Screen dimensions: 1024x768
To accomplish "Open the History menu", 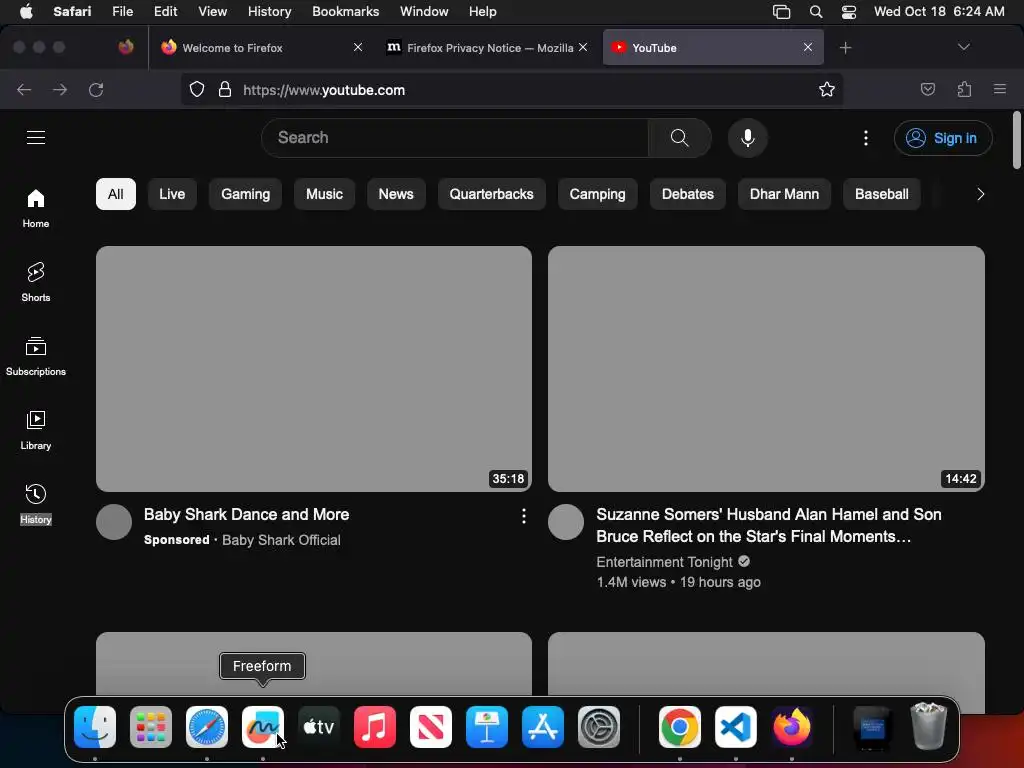I will point(269,12).
